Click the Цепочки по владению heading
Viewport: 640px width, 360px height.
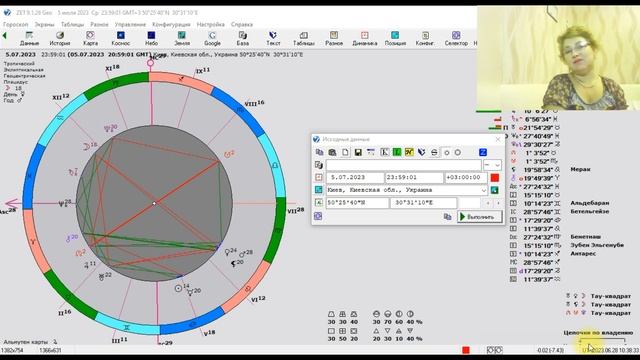598,333
